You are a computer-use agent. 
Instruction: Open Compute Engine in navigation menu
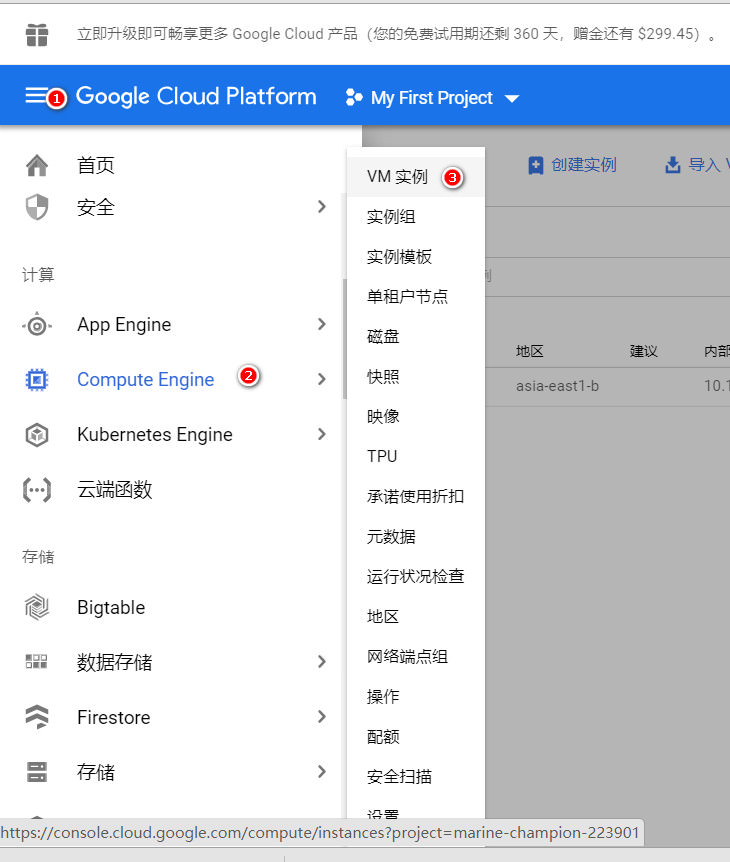point(146,379)
